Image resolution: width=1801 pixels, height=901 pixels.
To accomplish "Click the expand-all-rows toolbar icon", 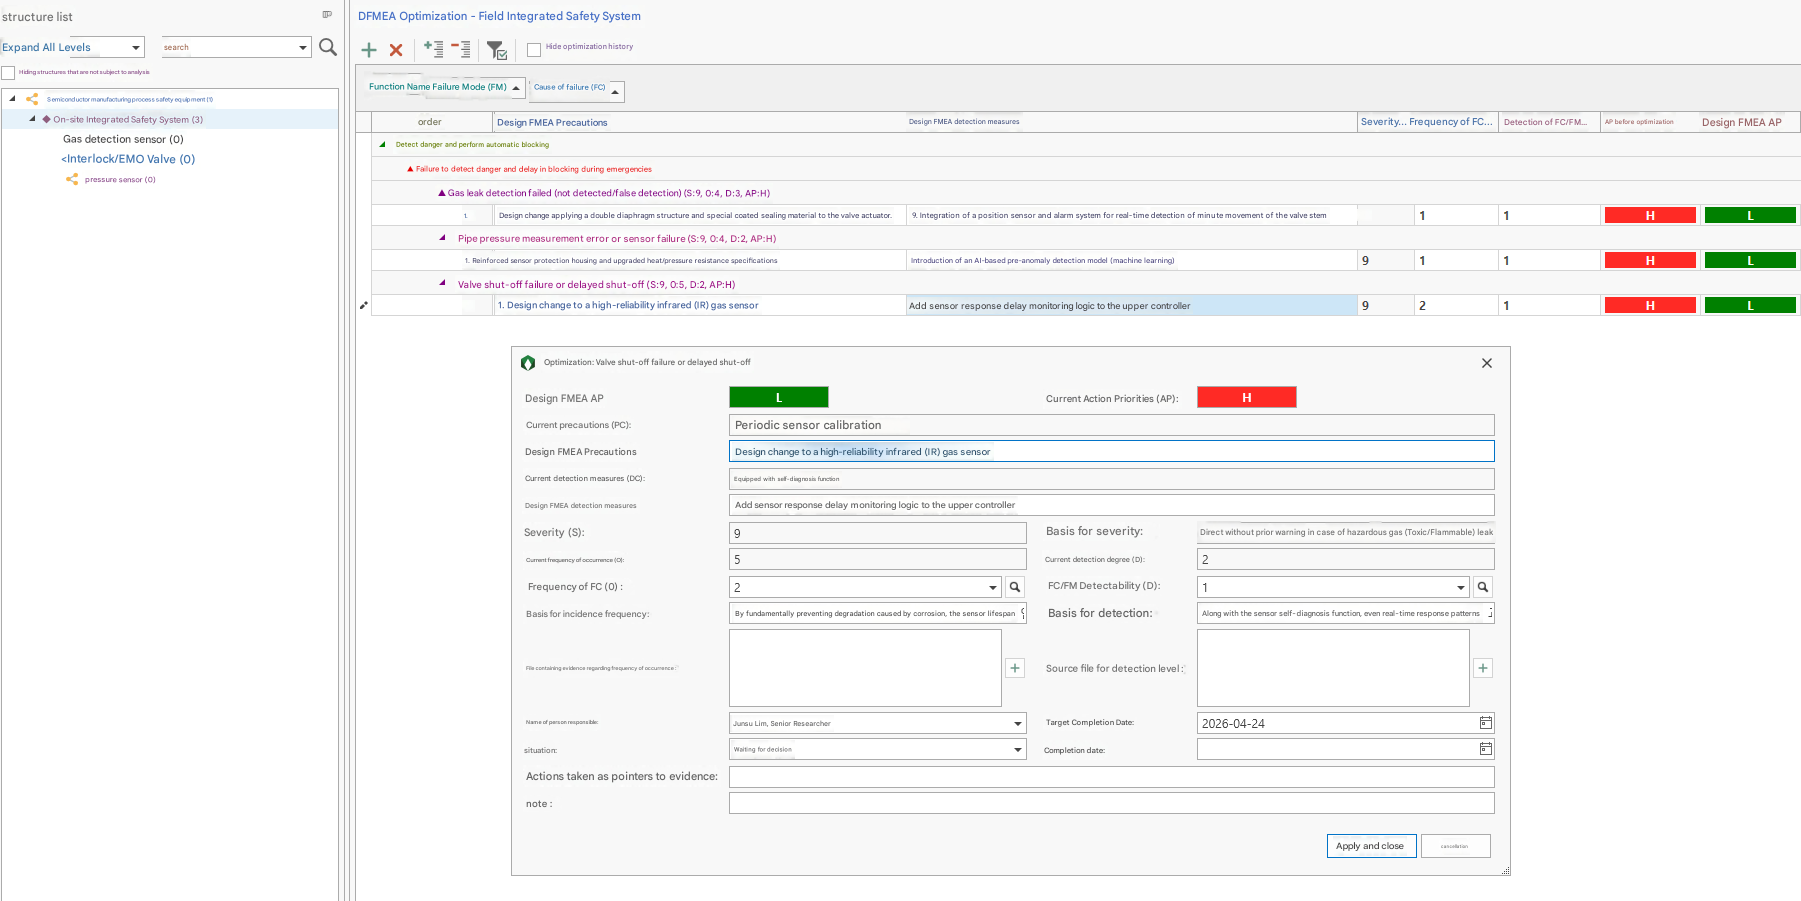I will point(433,48).
